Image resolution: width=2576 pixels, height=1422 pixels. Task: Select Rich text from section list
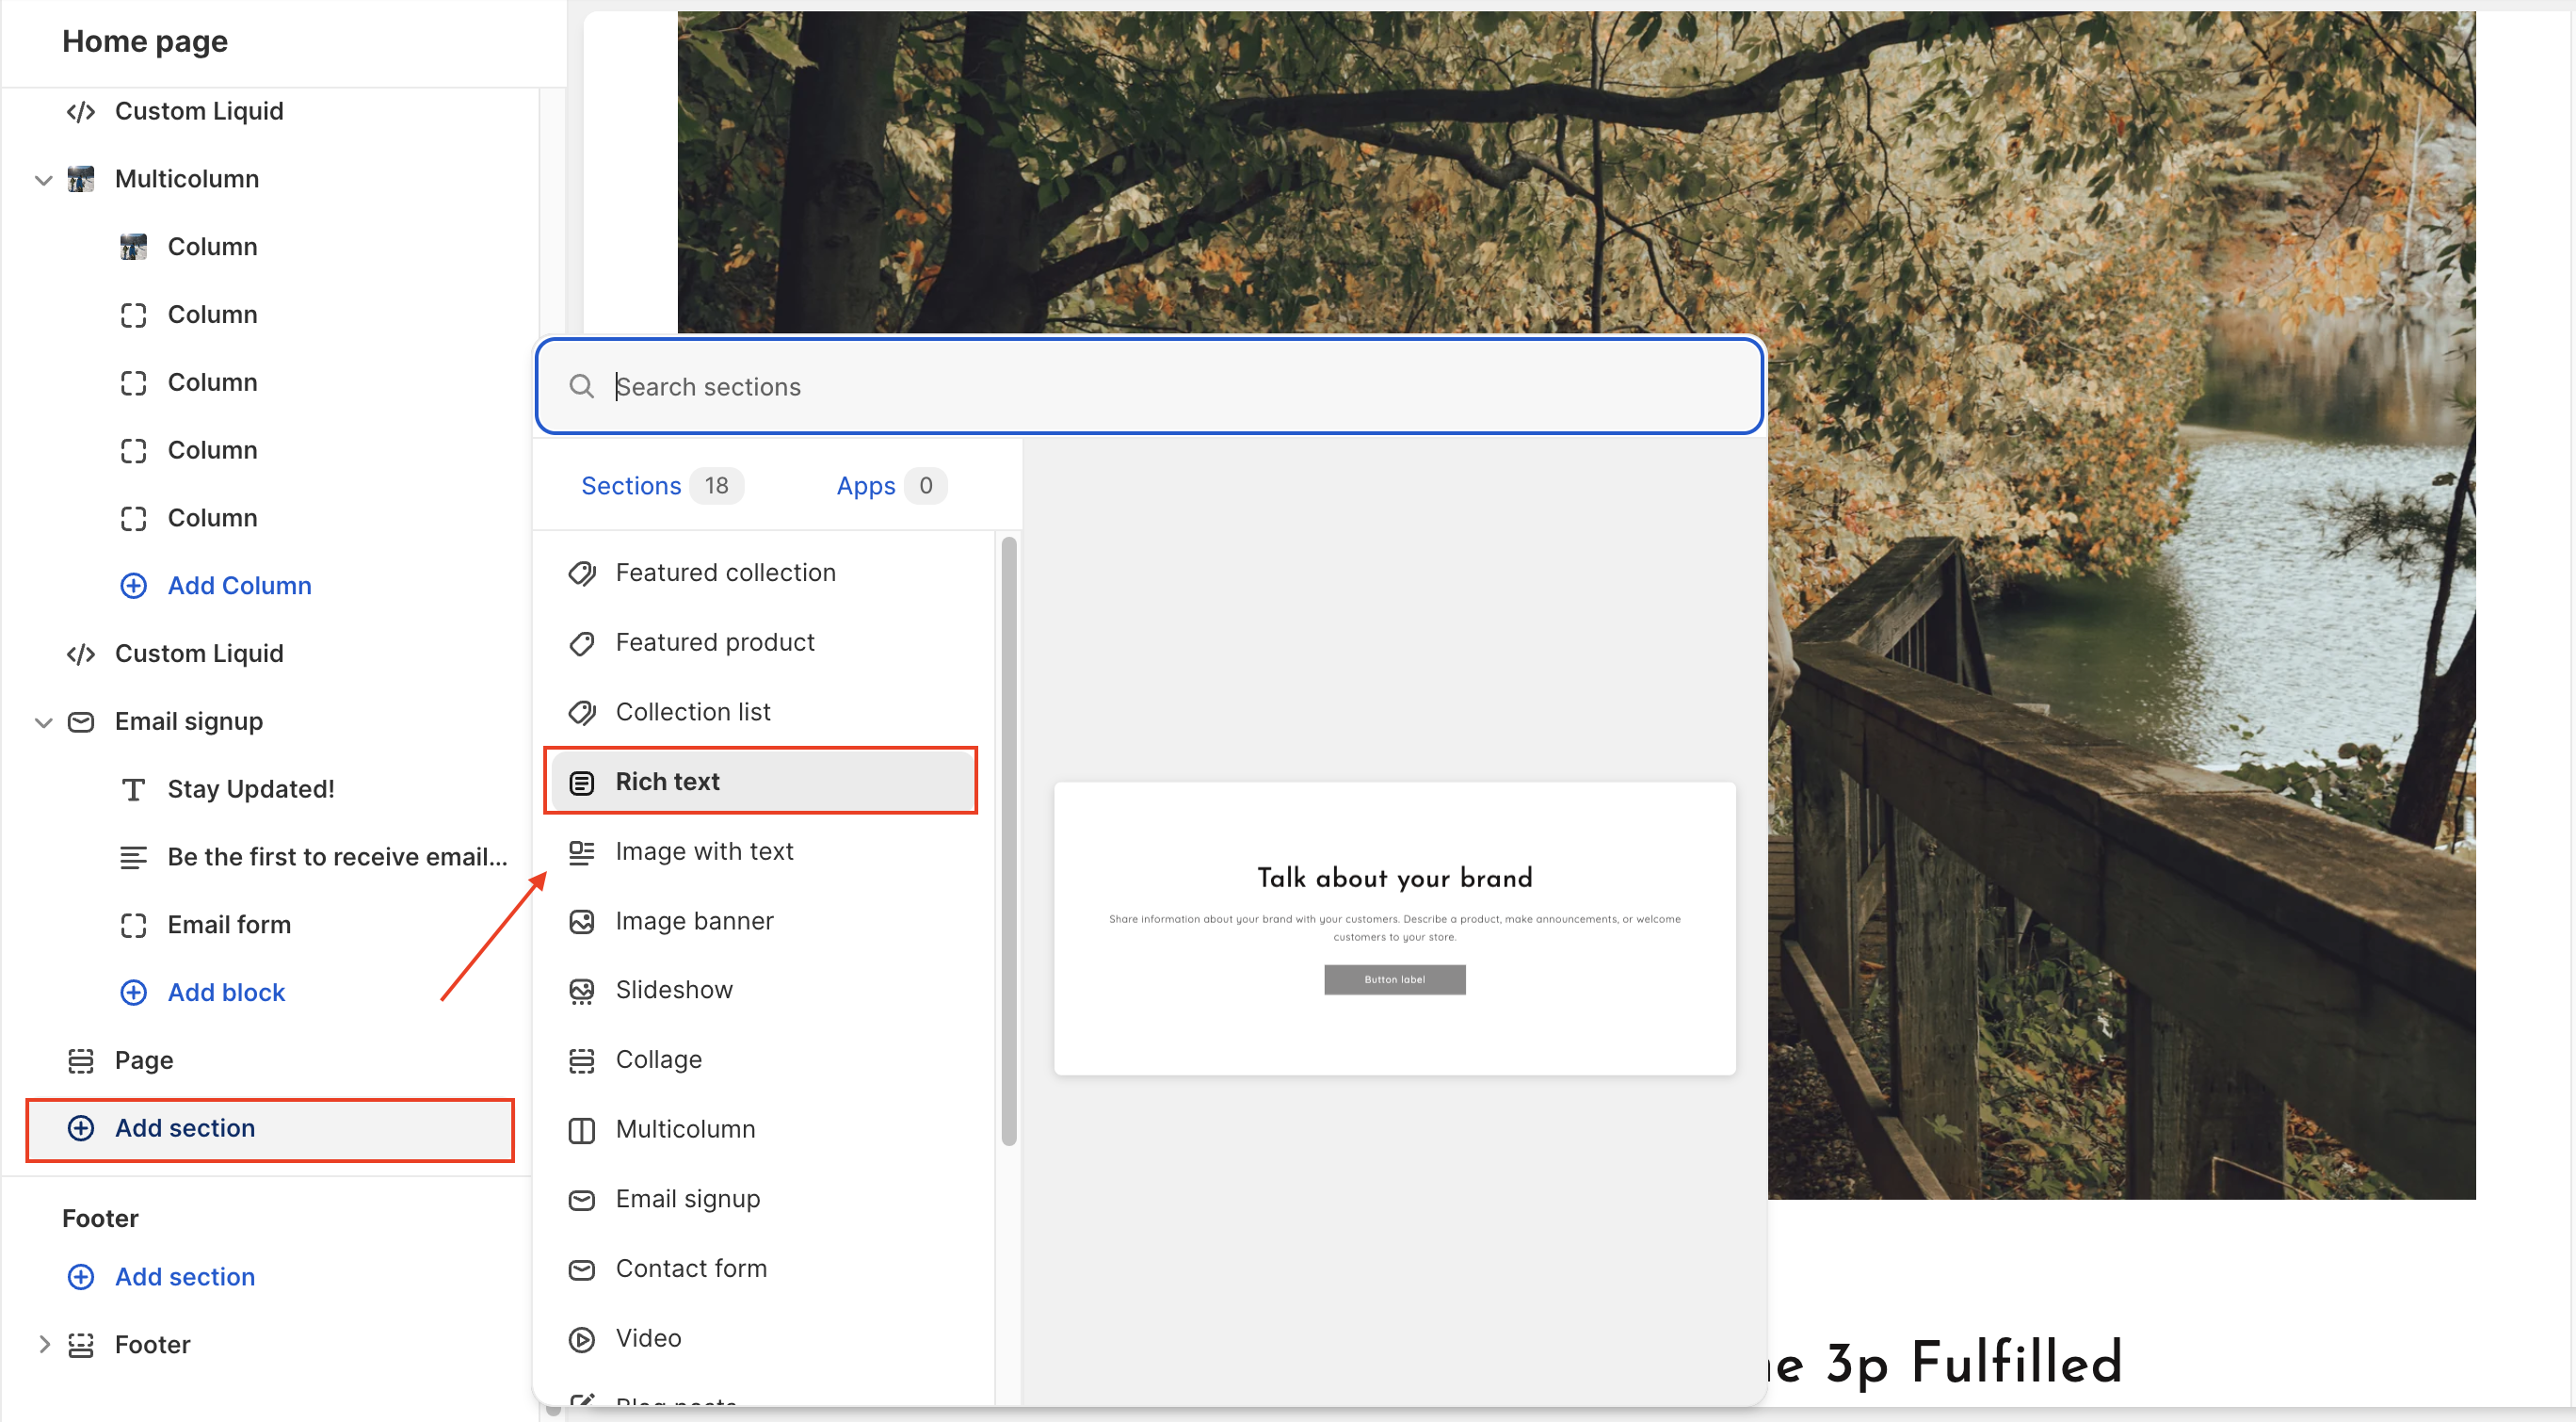pos(667,781)
